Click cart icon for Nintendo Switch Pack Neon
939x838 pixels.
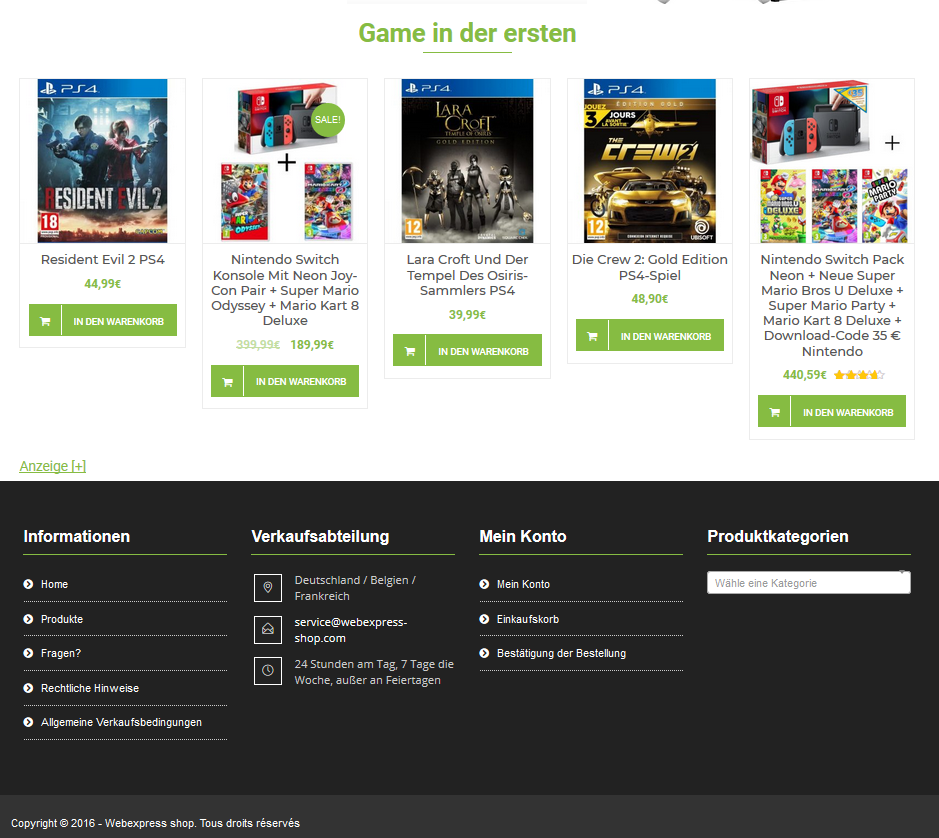coord(774,412)
